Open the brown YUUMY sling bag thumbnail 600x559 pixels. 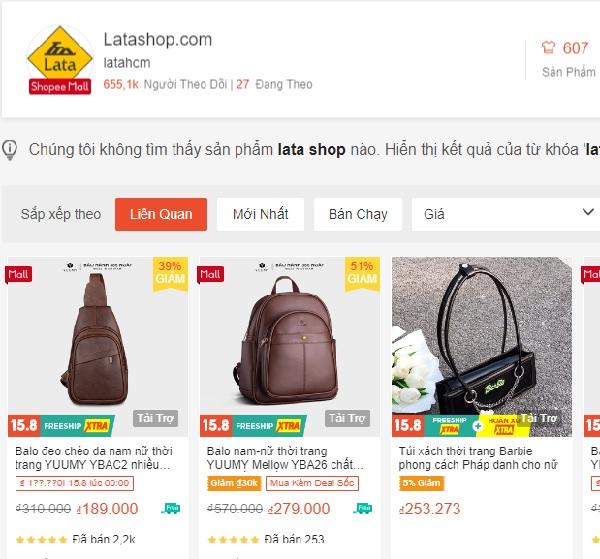[x=98, y=347]
